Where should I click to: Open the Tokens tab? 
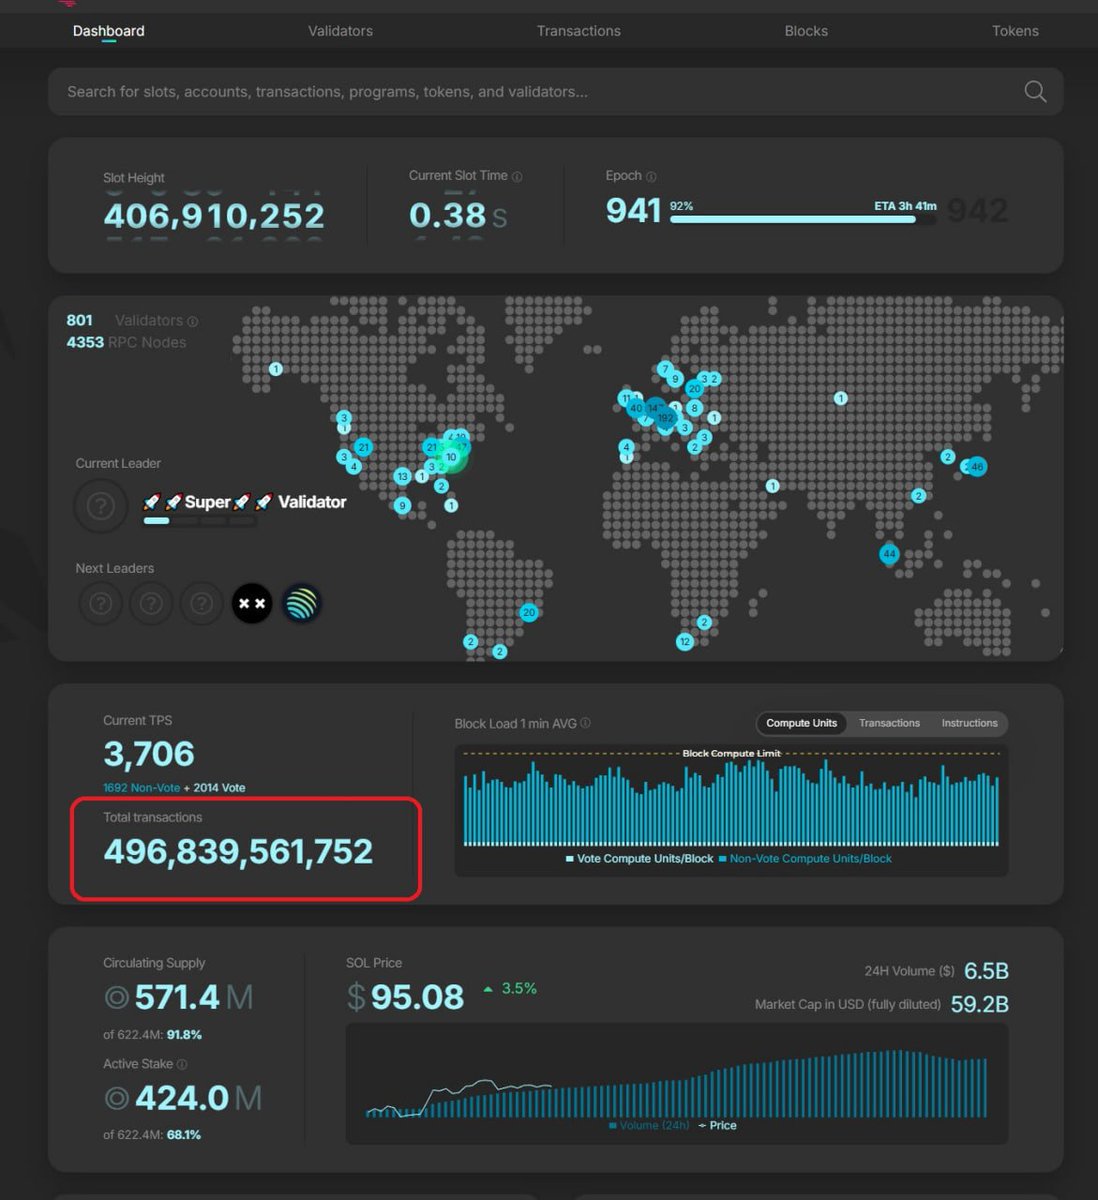coord(1015,31)
